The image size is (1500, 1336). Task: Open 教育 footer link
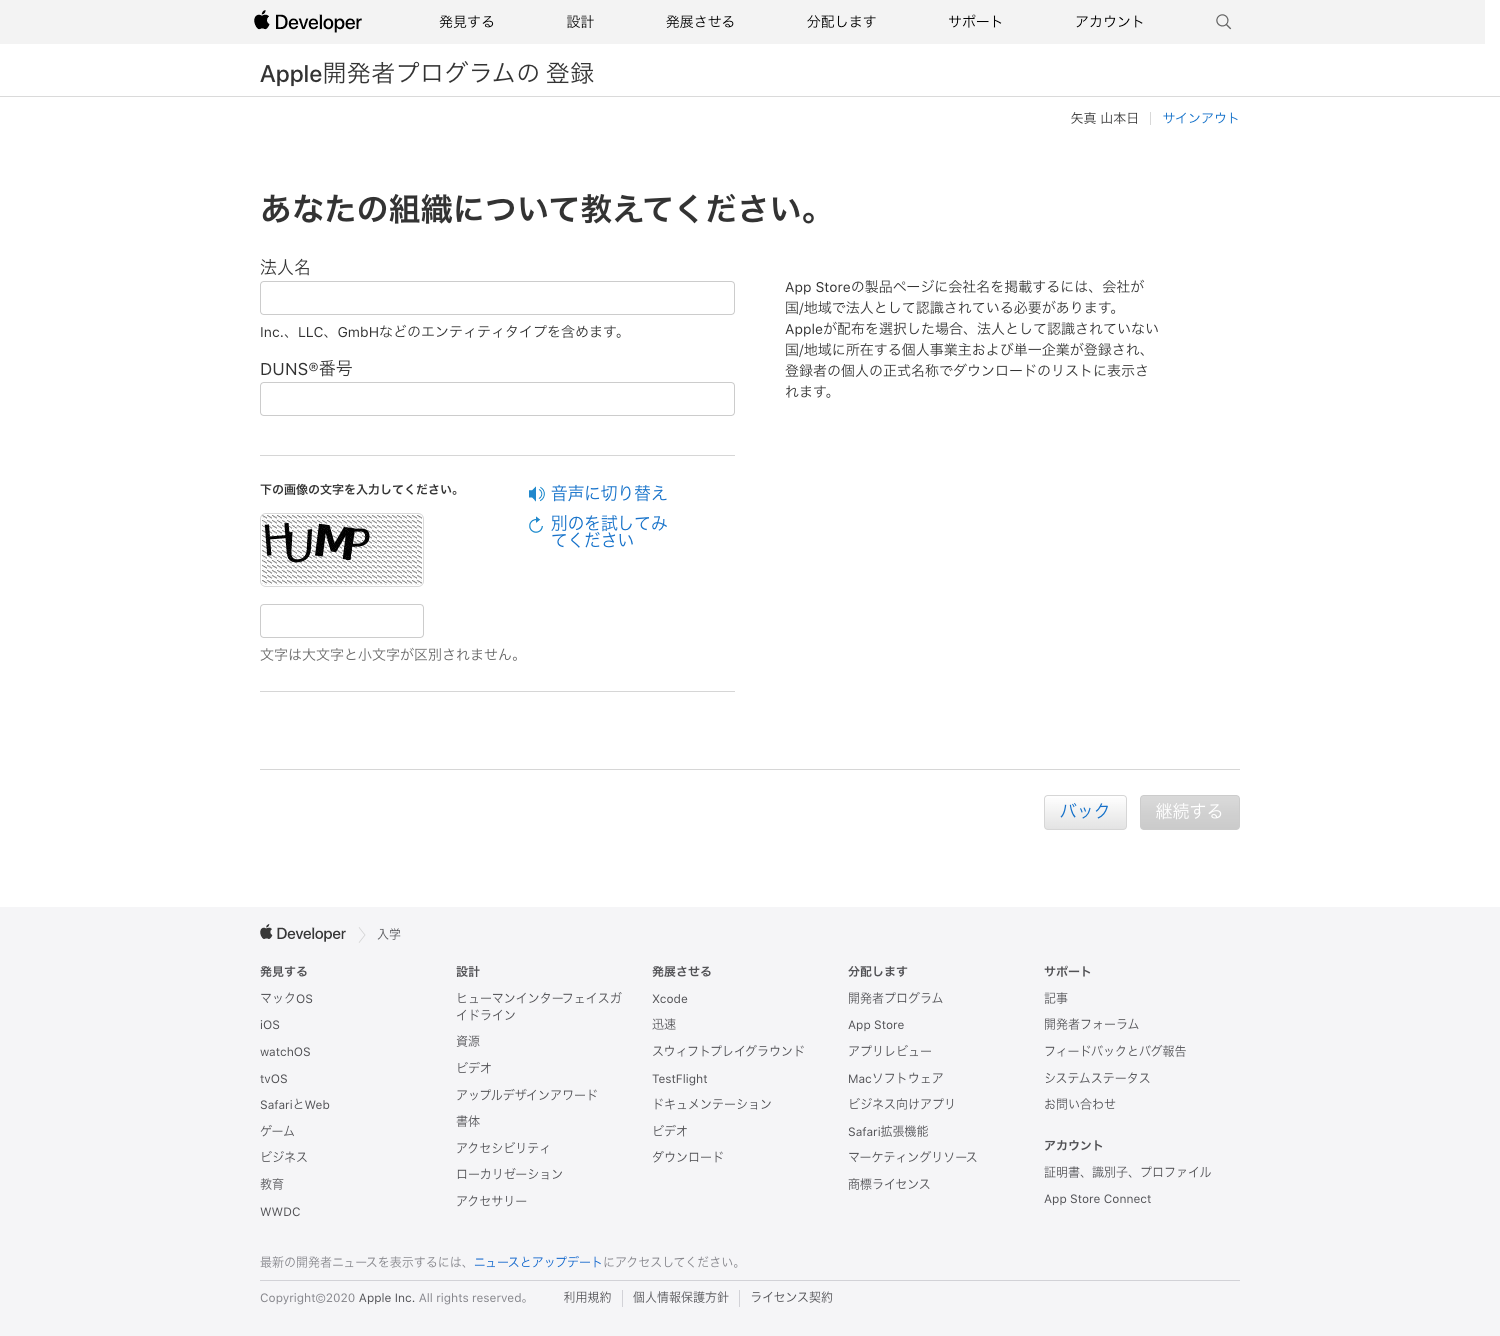click(x=272, y=1184)
